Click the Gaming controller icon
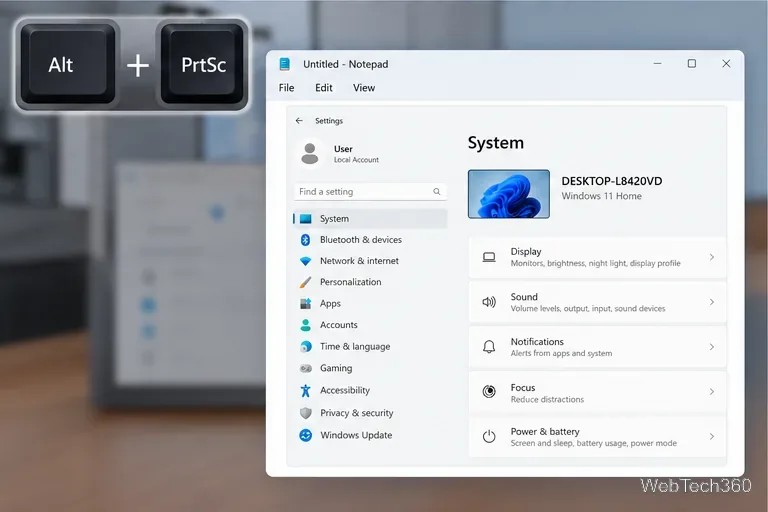 (x=306, y=368)
